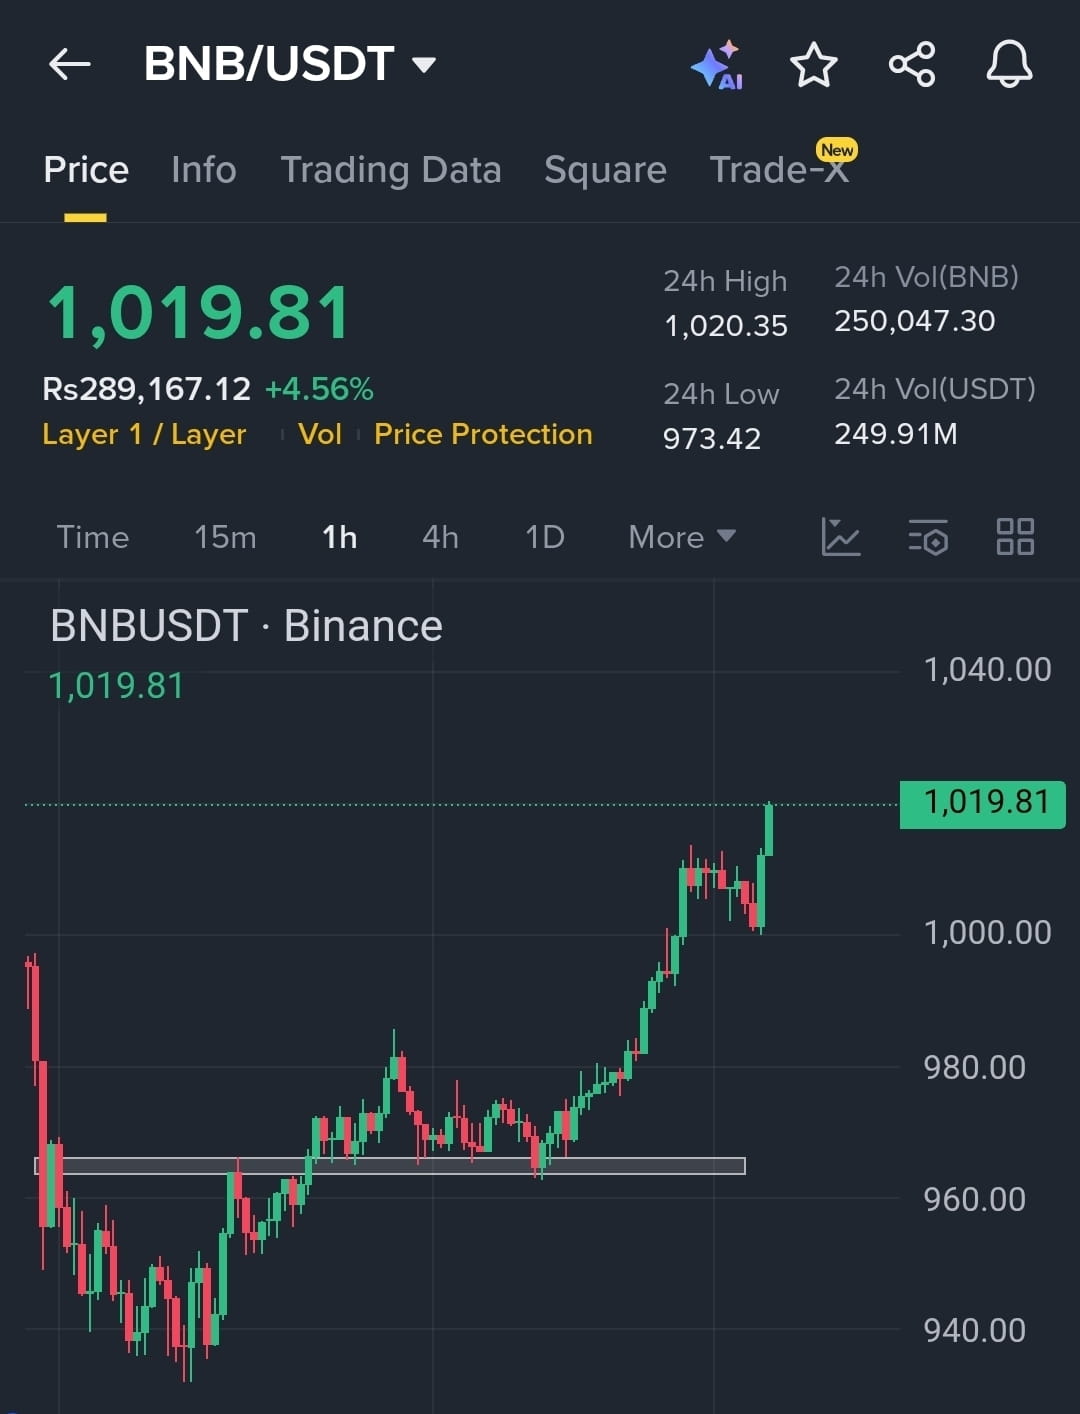
Task: Tap the 960.00 price axis label
Action: 975,1199
